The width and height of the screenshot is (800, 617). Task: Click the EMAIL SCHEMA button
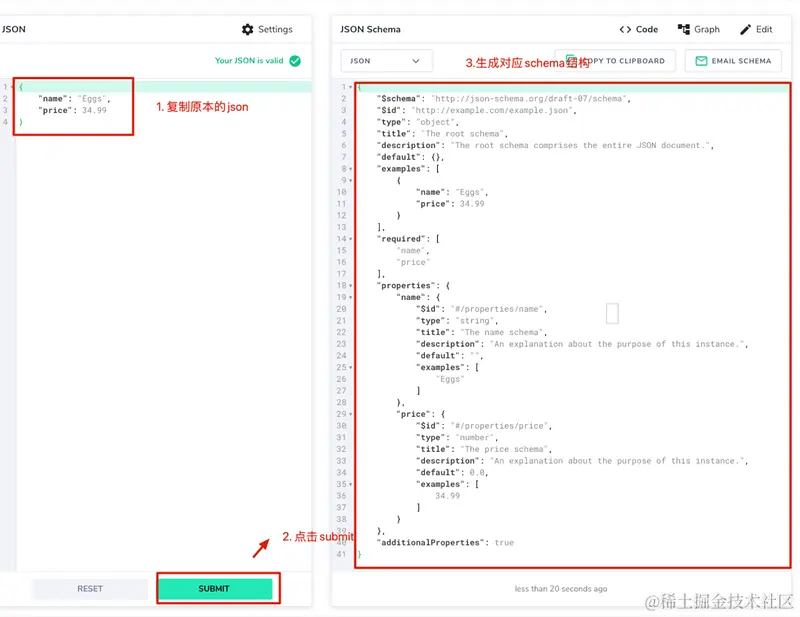click(733, 61)
